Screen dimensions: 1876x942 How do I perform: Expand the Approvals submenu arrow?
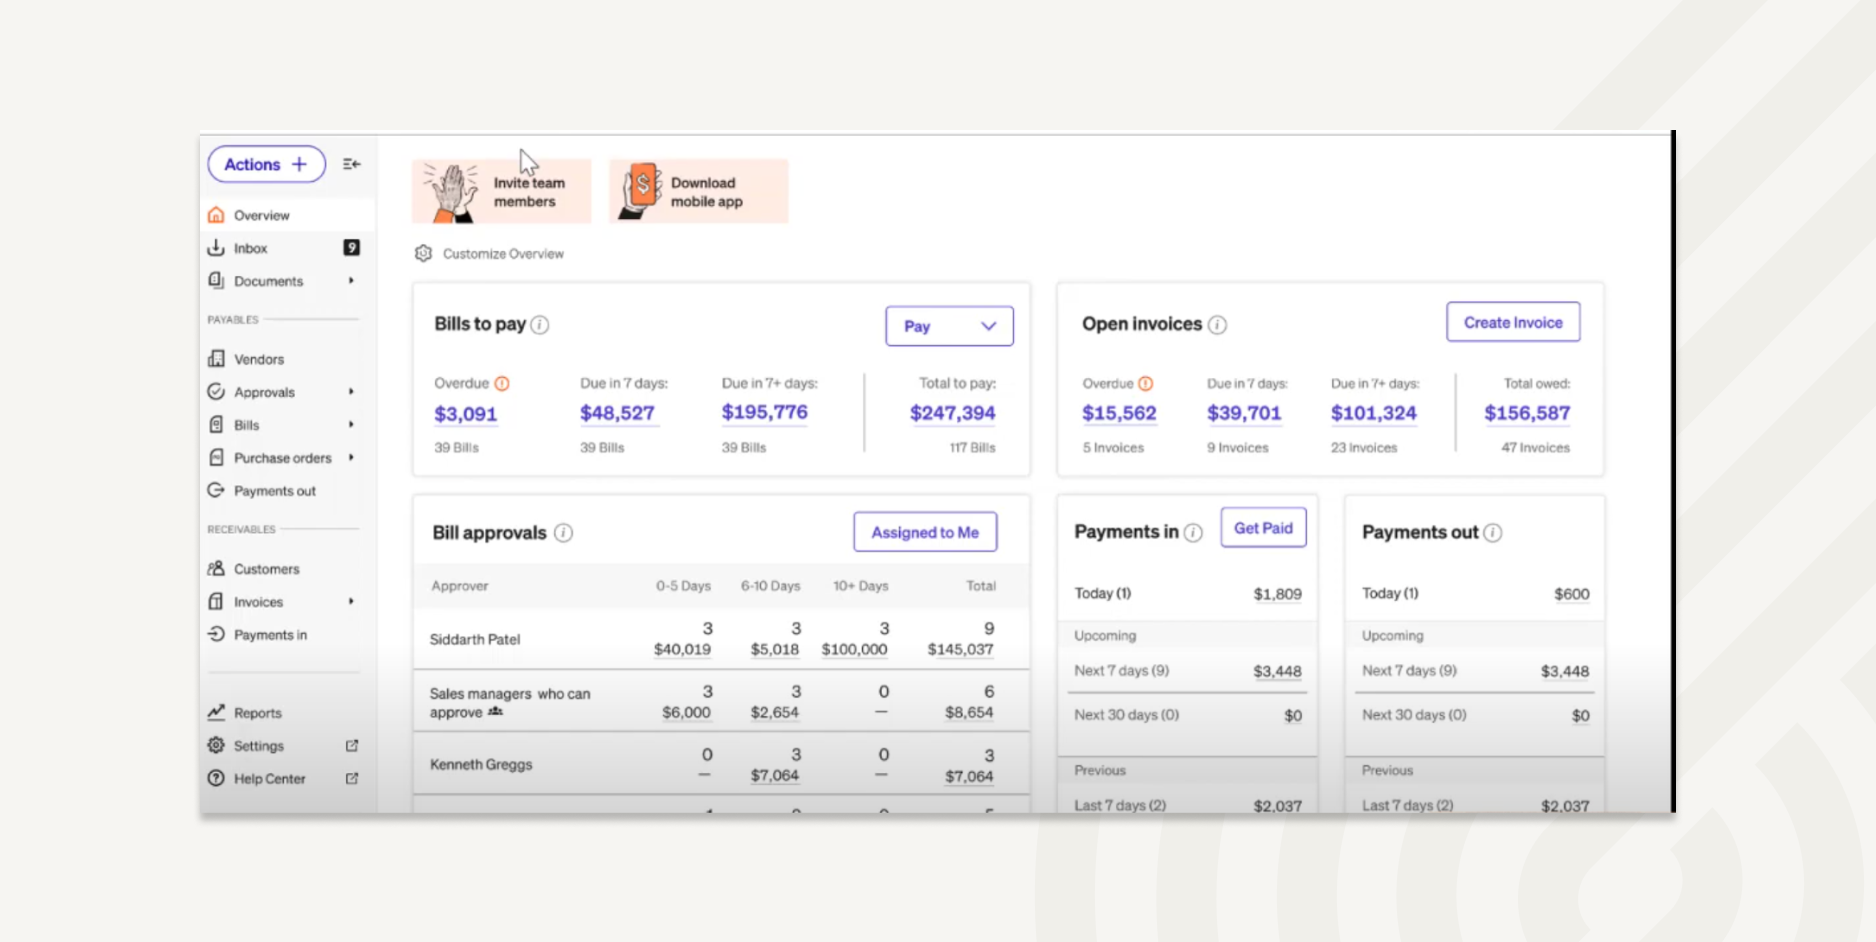[x=351, y=391]
